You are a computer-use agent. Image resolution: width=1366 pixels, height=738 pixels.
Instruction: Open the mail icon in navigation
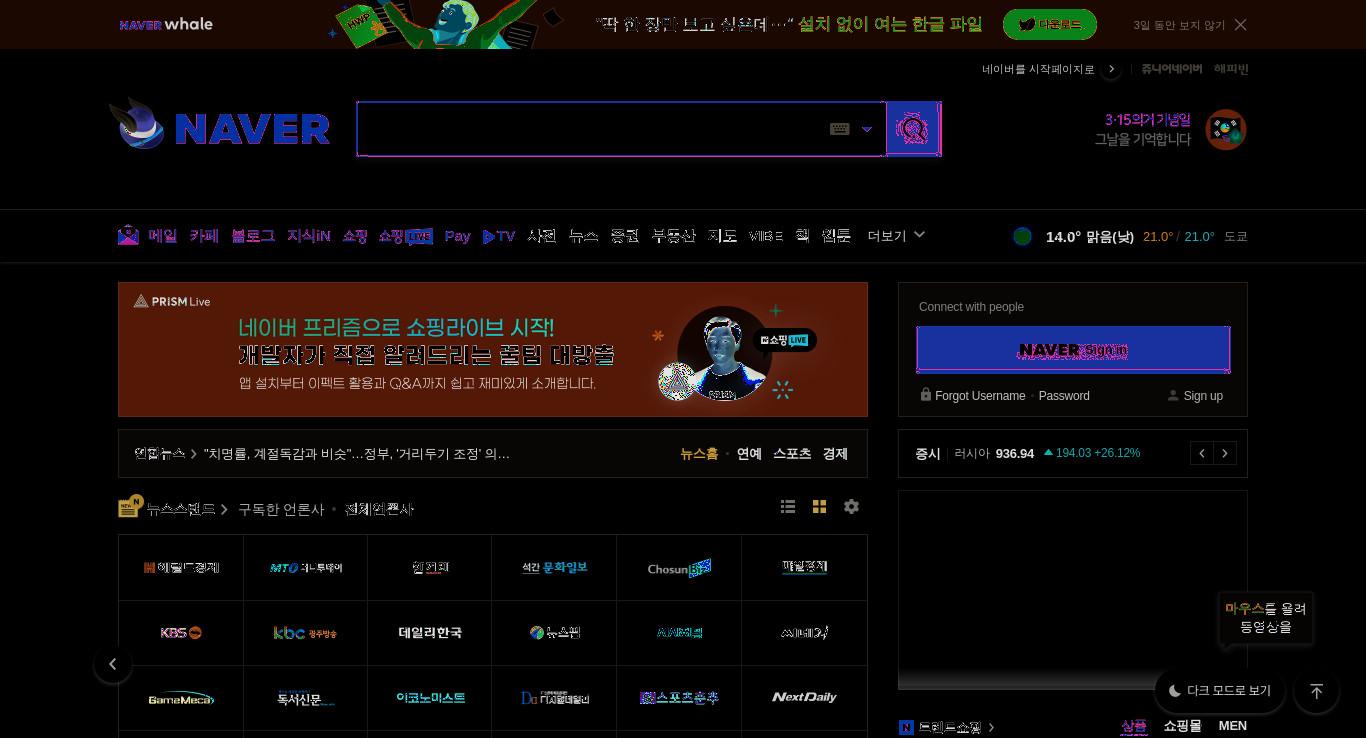[x=128, y=236]
